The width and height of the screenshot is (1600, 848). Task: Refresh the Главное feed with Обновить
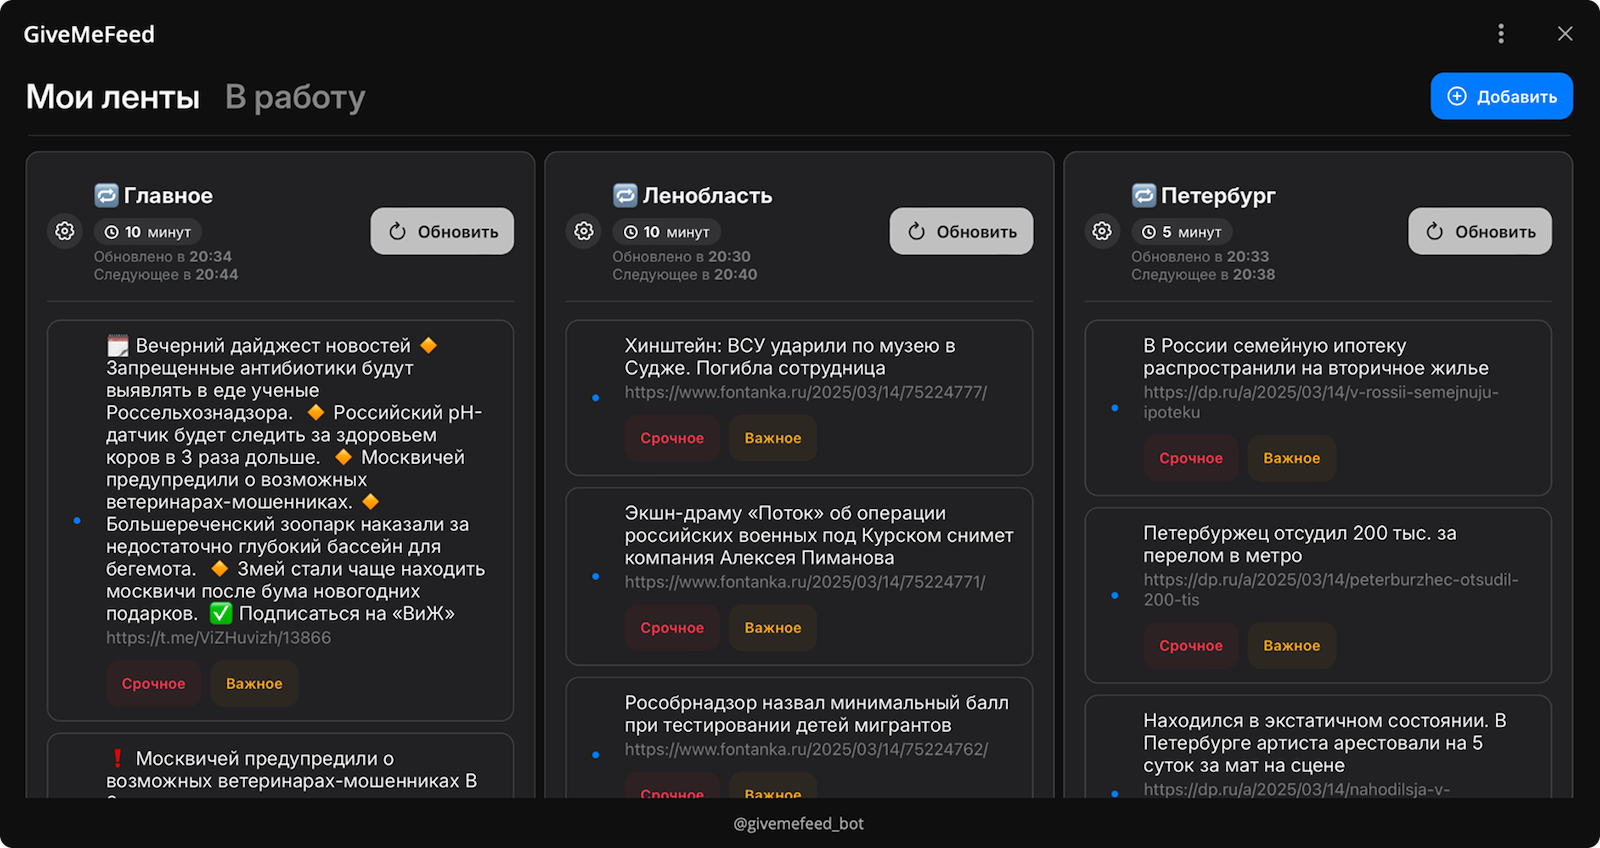442,231
